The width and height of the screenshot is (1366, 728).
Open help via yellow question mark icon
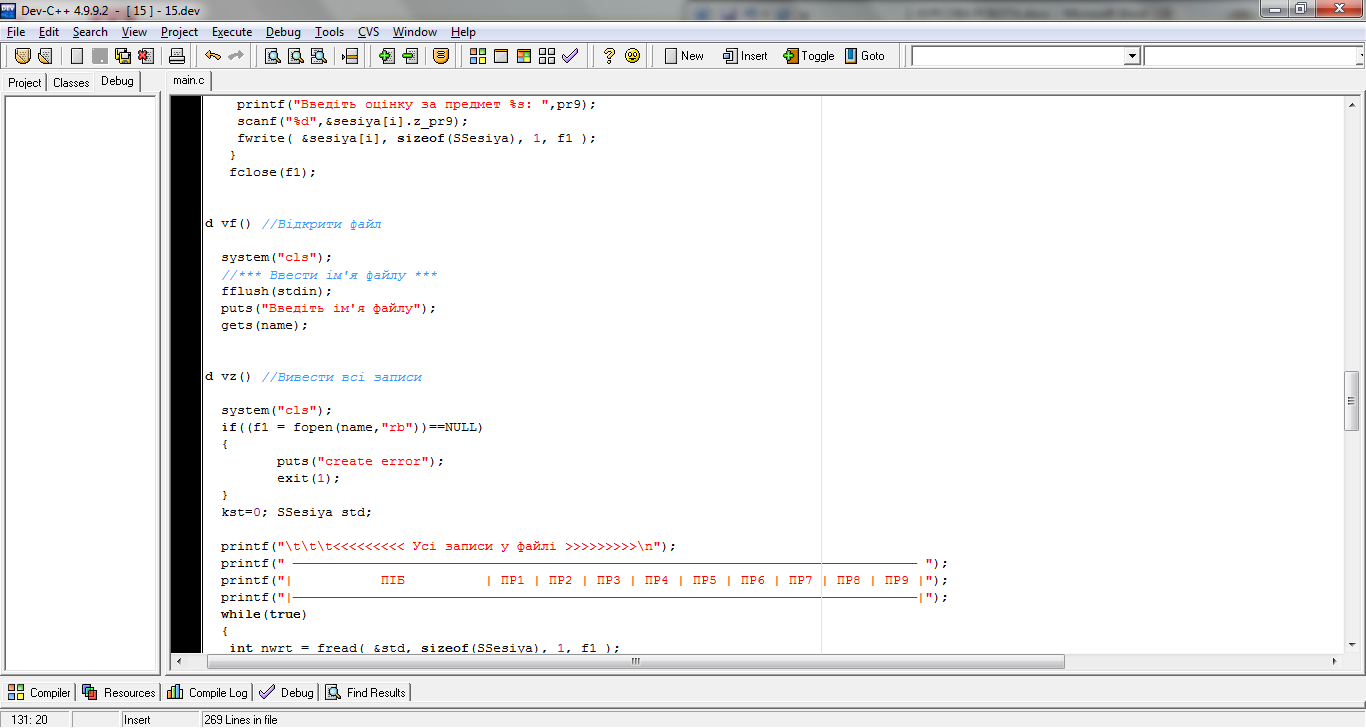(x=609, y=56)
